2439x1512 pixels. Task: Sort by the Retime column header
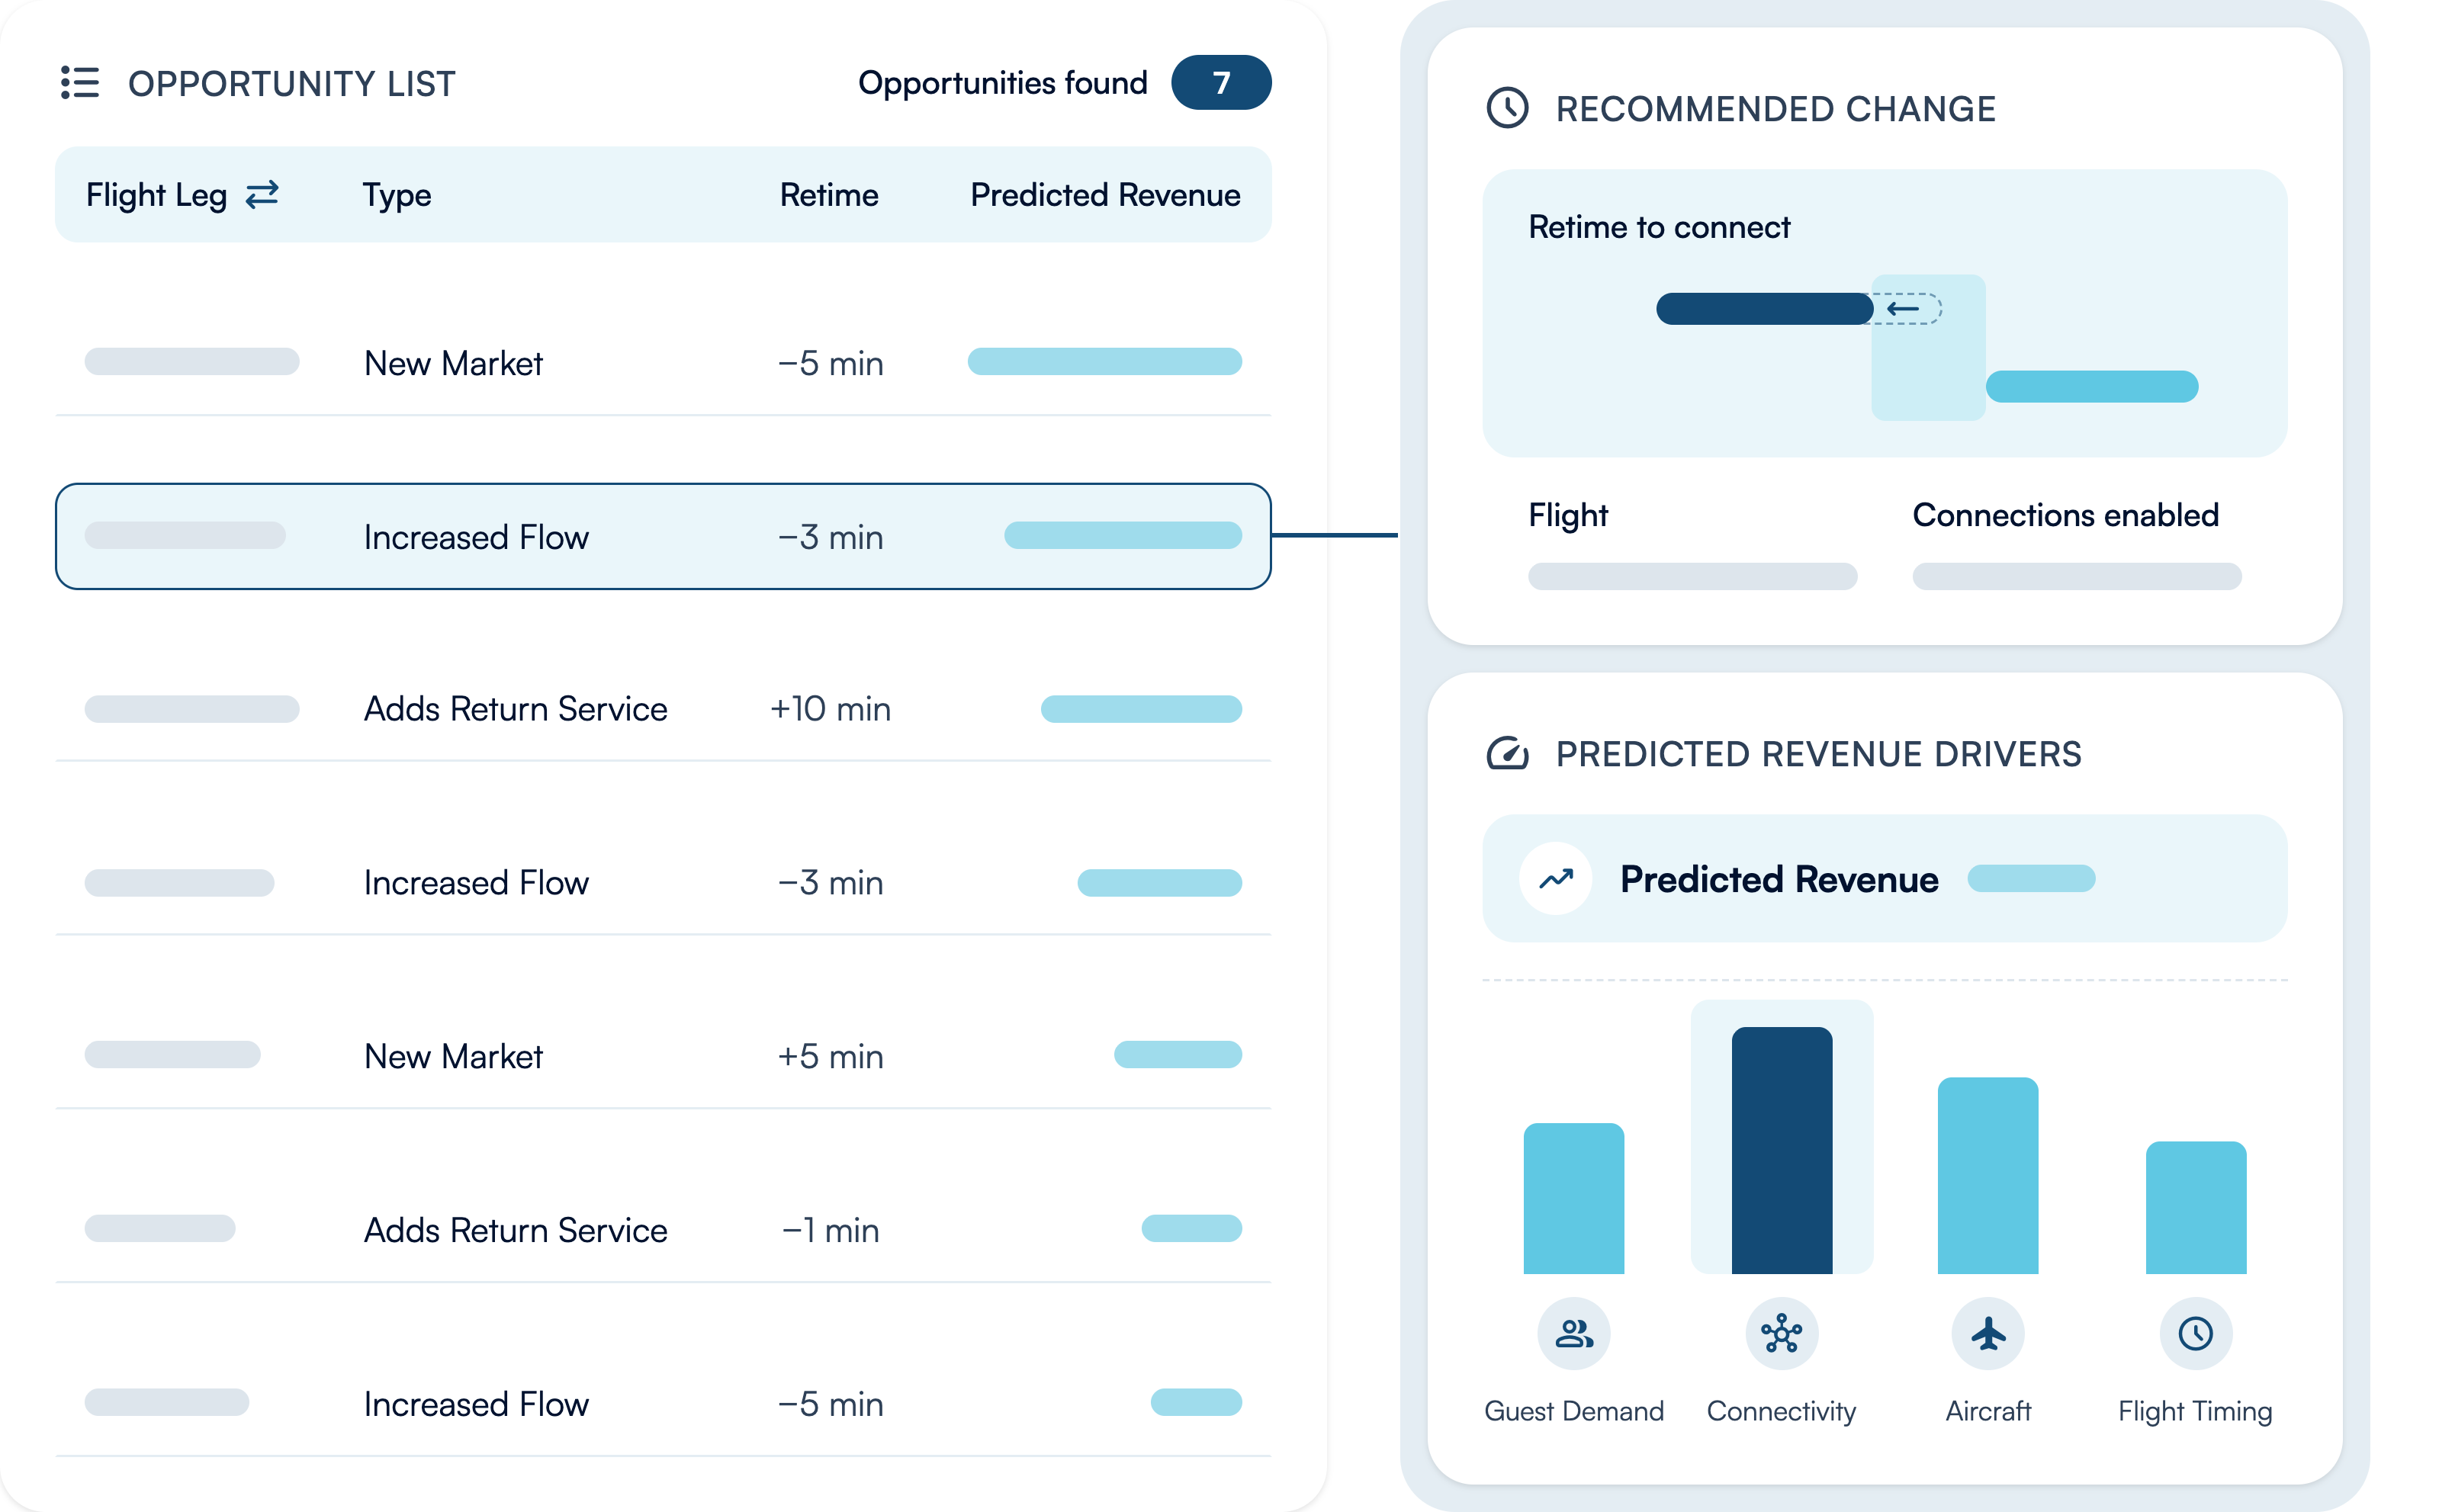829,195
